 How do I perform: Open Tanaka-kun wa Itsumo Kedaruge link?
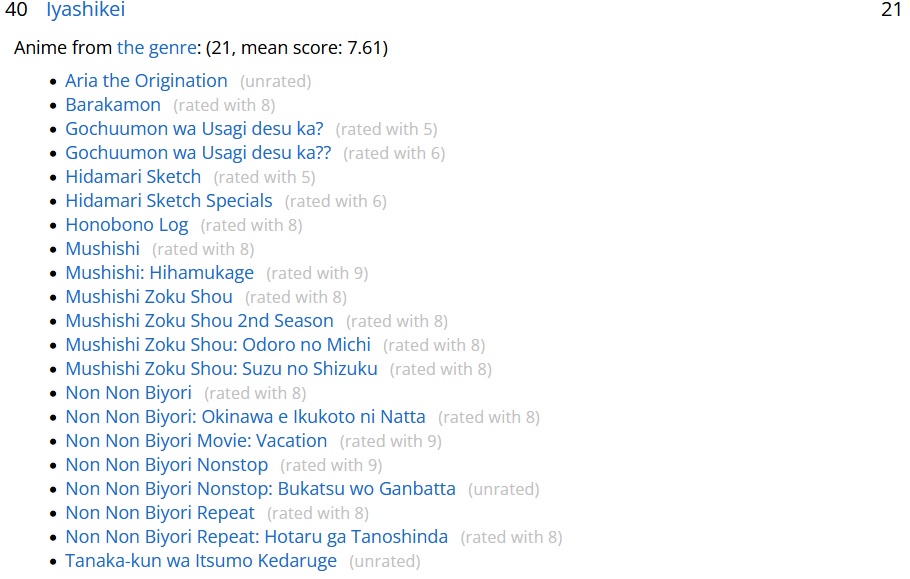(x=201, y=561)
